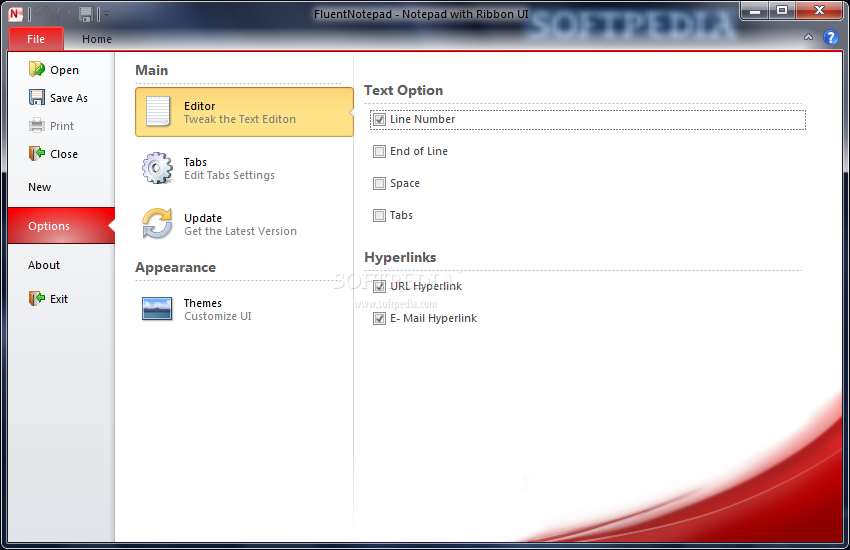Disable the URL Hyperlink checkbox
The height and width of the screenshot is (550, 850).
click(x=379, y=286)
